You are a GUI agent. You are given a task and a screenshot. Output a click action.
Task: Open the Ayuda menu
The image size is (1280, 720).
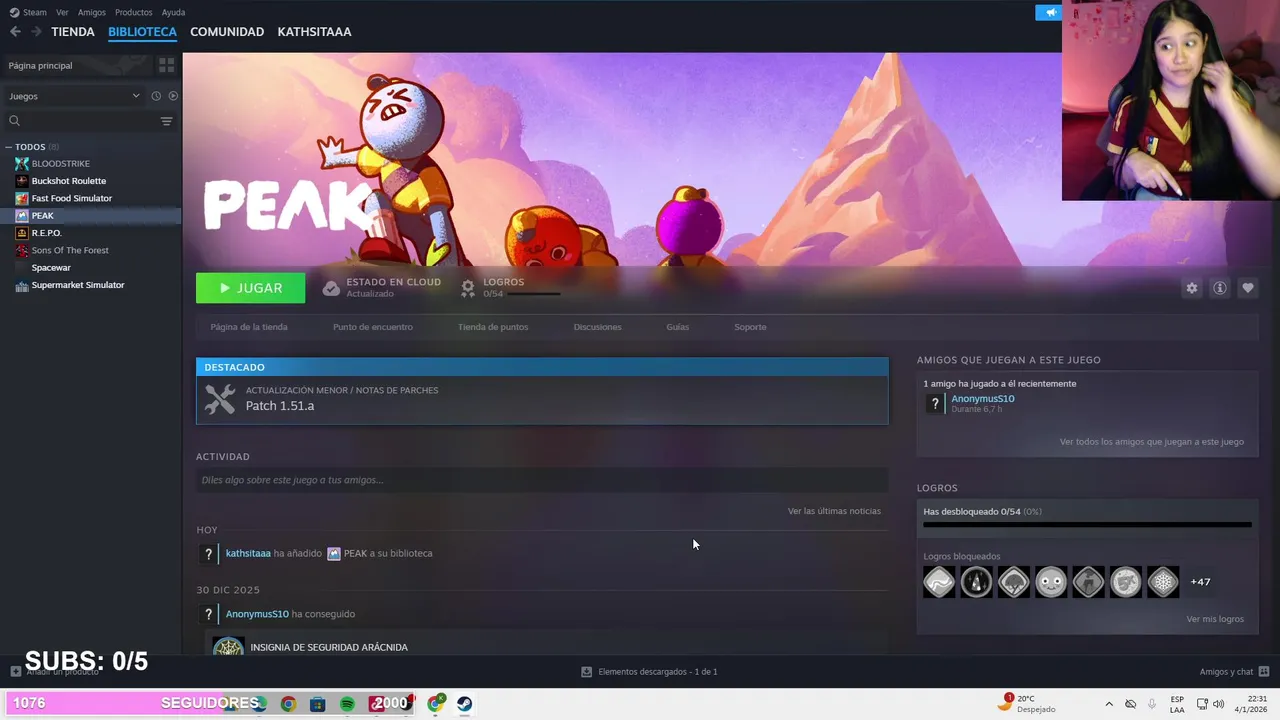point(173,12)
